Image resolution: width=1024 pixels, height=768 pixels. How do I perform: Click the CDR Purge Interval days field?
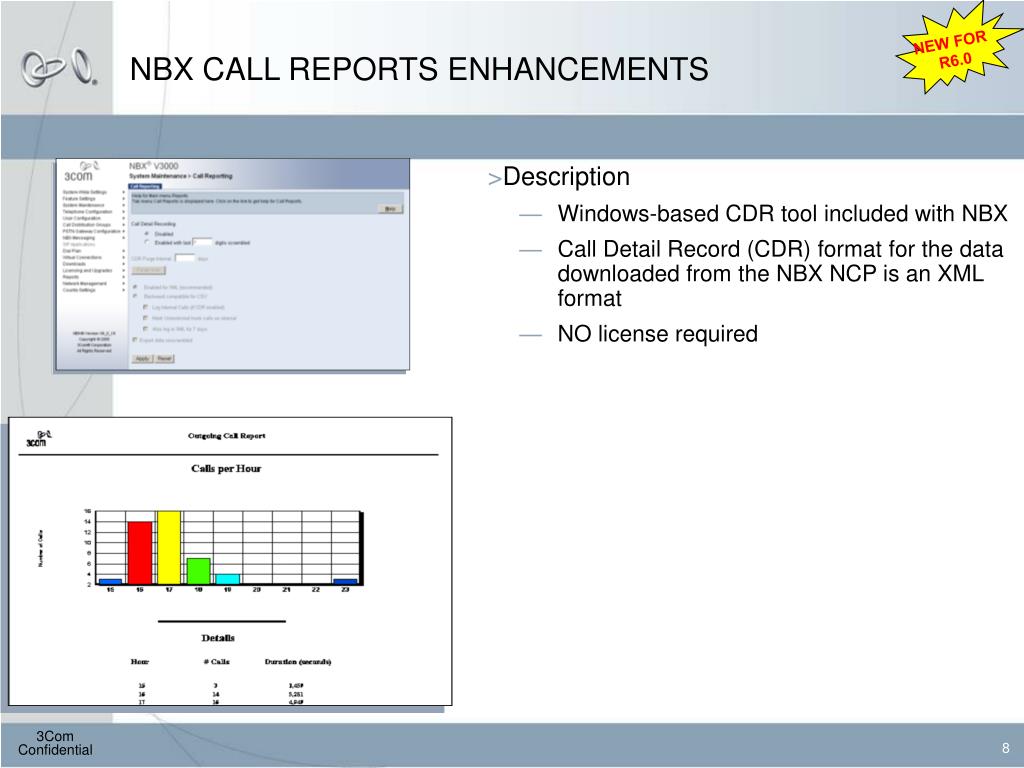[185, 258]
